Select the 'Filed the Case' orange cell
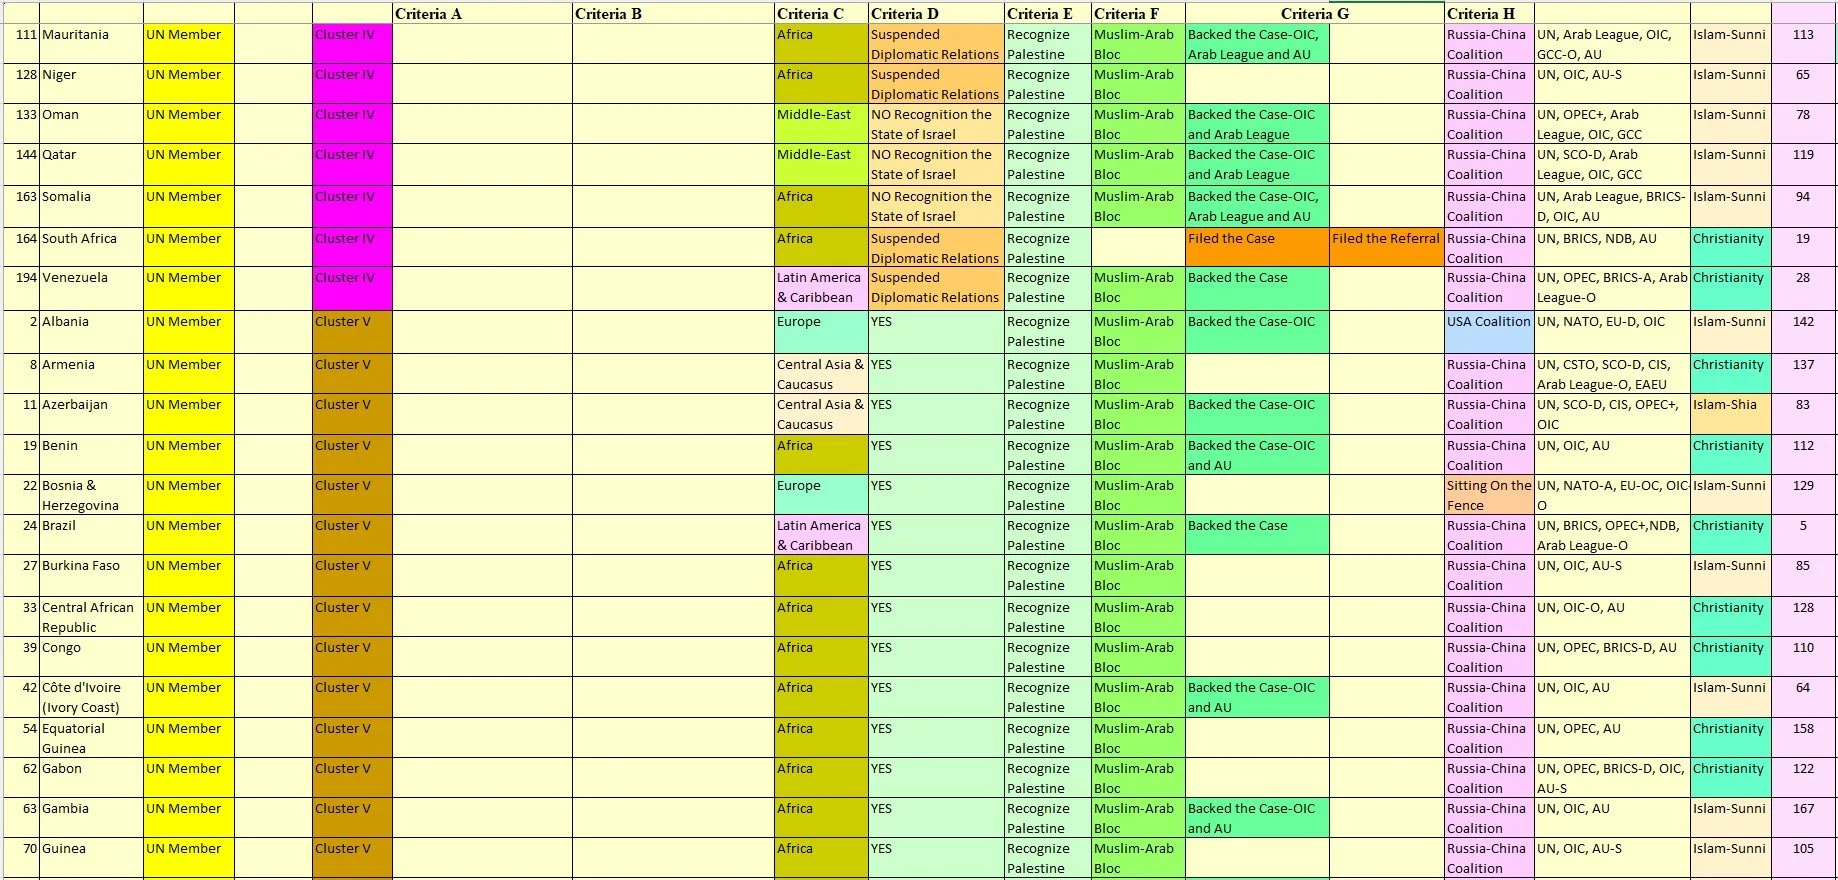The image size is (1838, 880). [x=1257, y=248]
